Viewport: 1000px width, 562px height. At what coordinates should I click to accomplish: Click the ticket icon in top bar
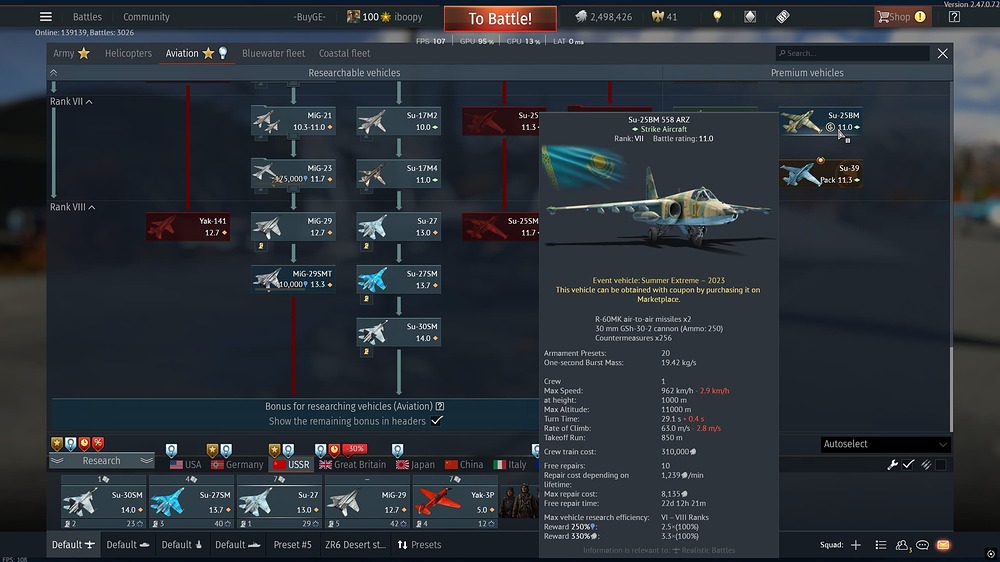pyautogui.click(x=783, y=17)
